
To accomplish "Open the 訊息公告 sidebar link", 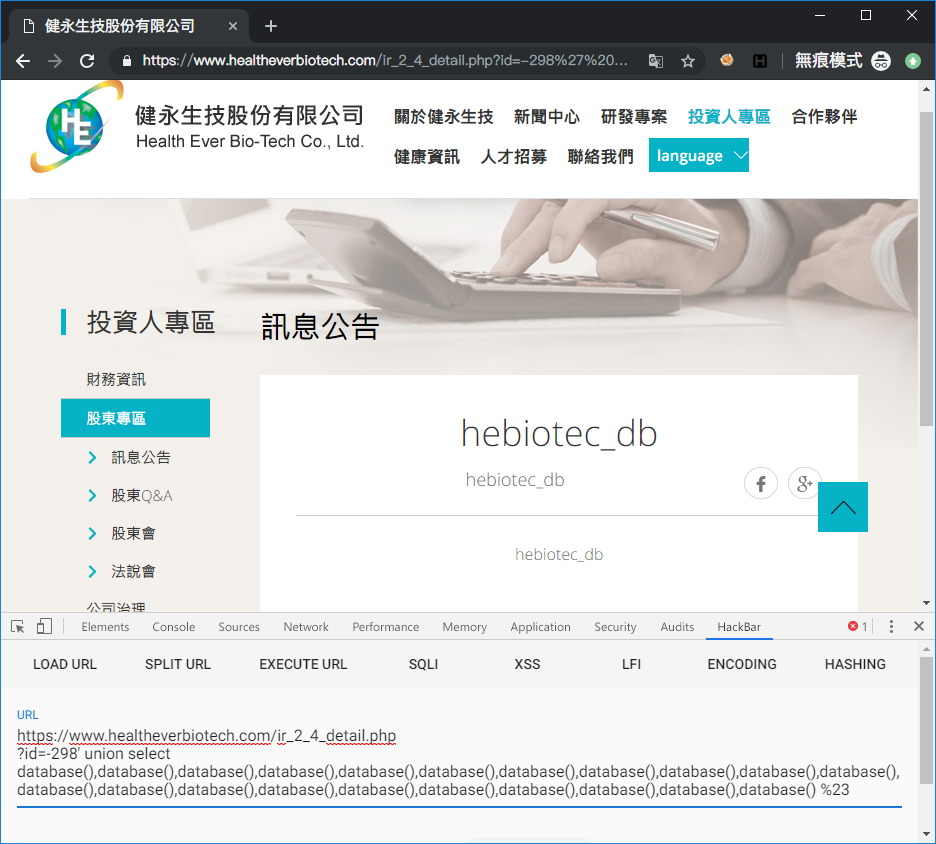I will tap(141, 458).
